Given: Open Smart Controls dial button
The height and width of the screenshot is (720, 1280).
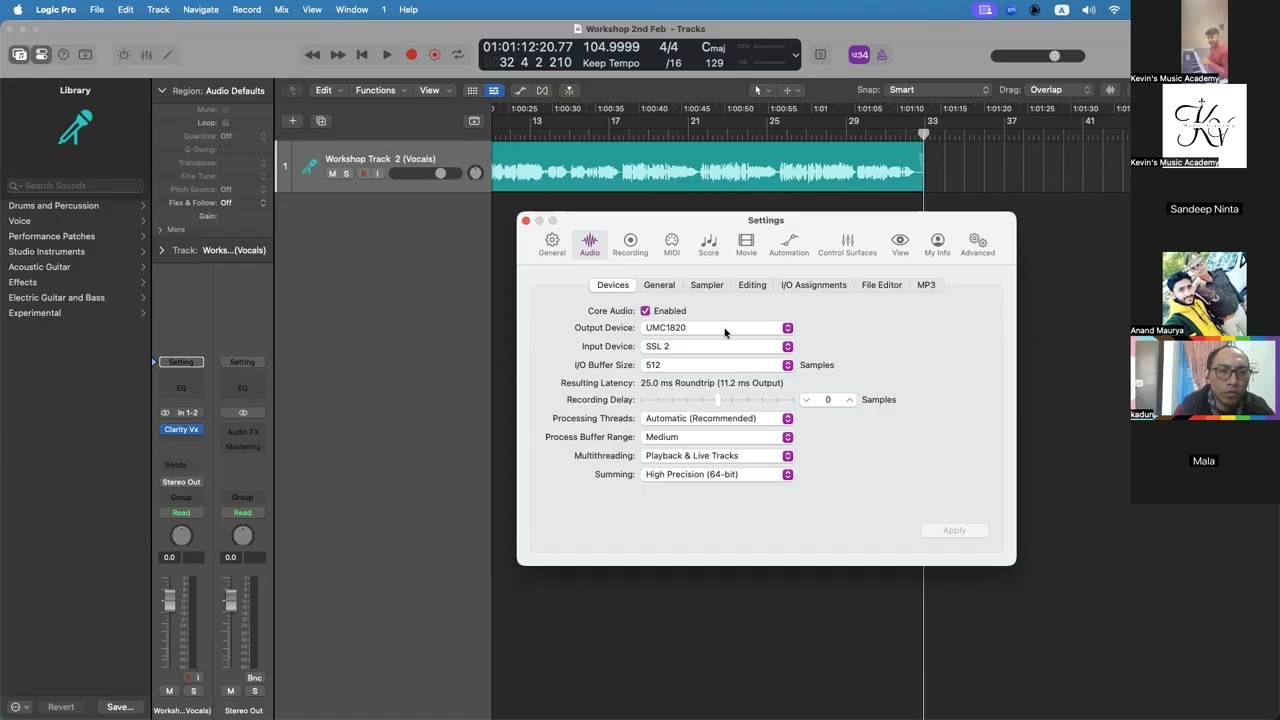Looking at the screenshot, I should (x=124, y=55).
